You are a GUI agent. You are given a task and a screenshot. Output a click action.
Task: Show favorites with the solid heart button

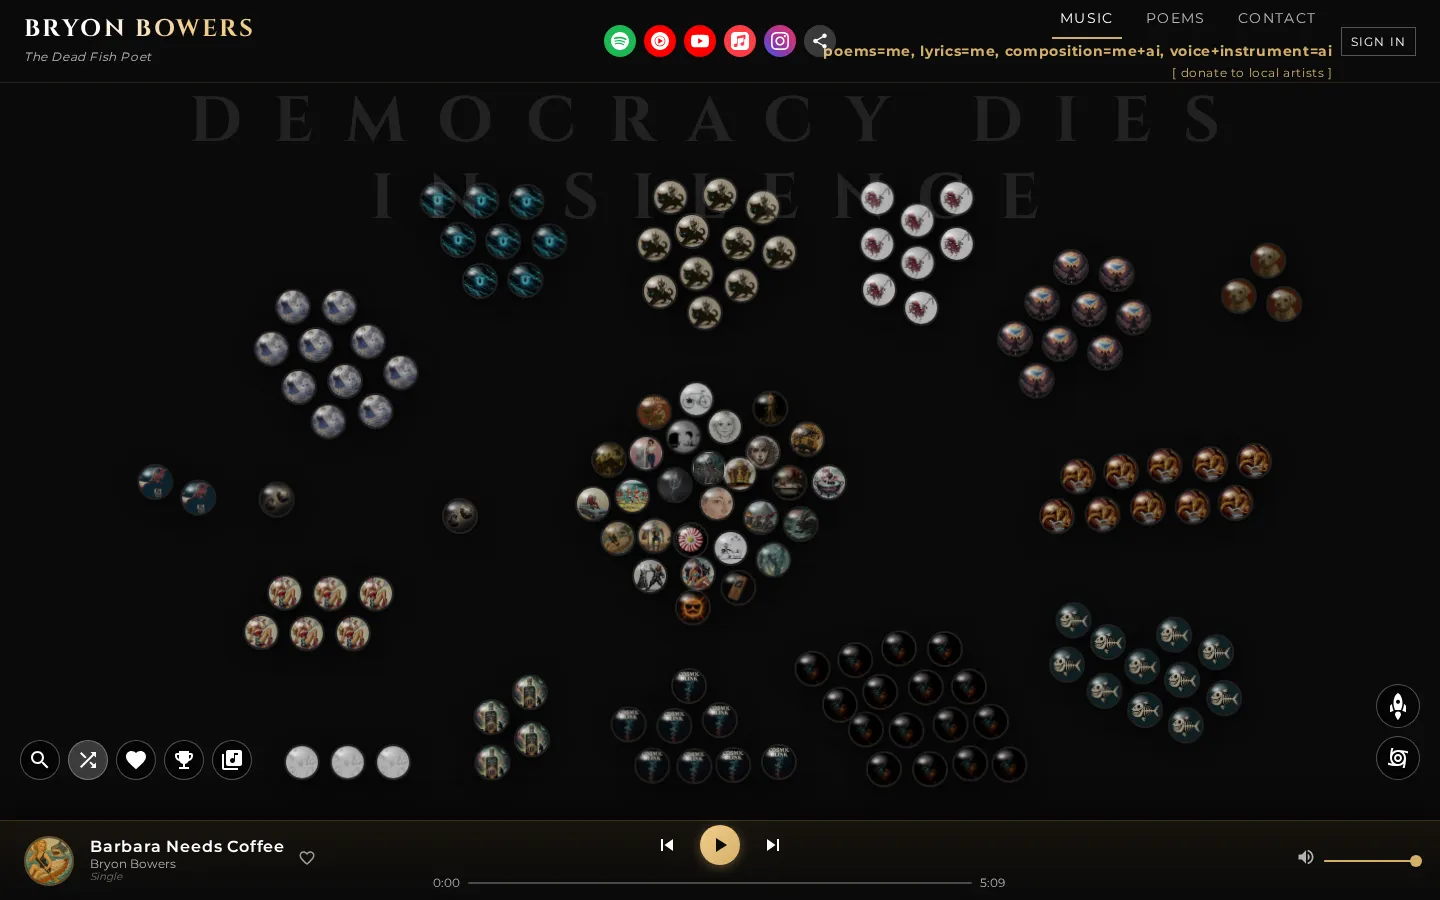tap(136, 760)
